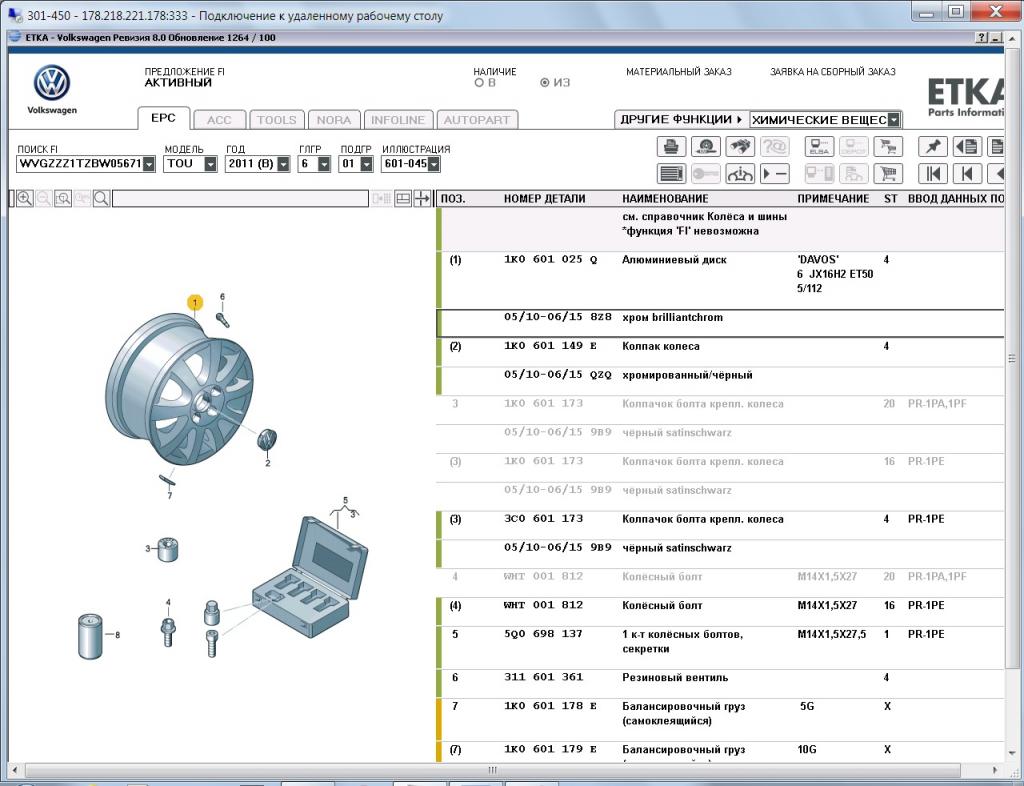Select 'хромированный/чёрный' row

click(x=721, y=381)
